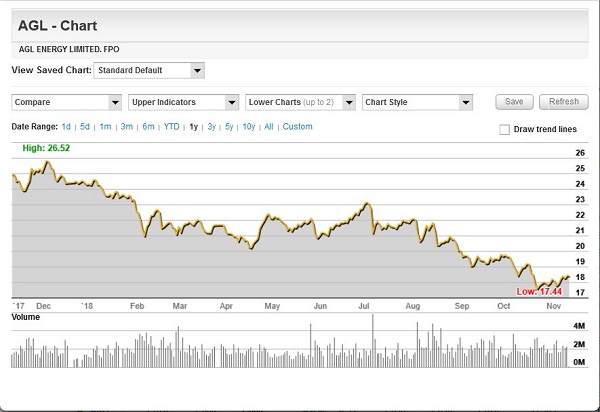This screenshot has height=412, width=600.
Task: Switch date range to YTD
Action: 171,127
